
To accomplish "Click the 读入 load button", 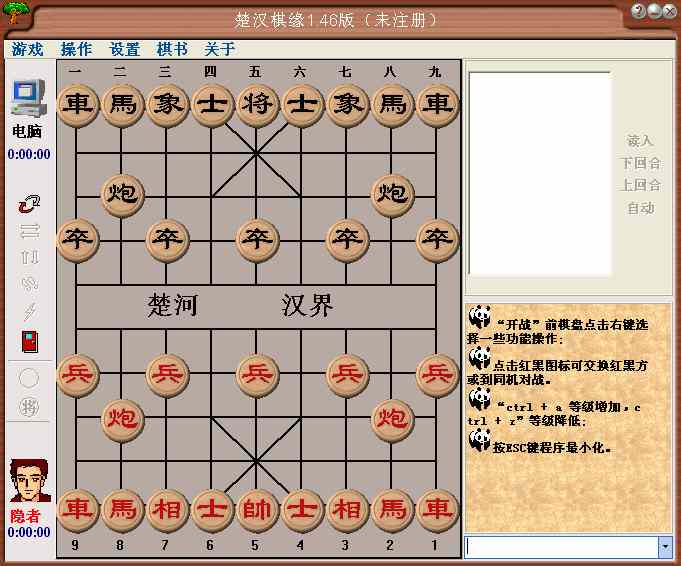I will (x=640, y=141).
